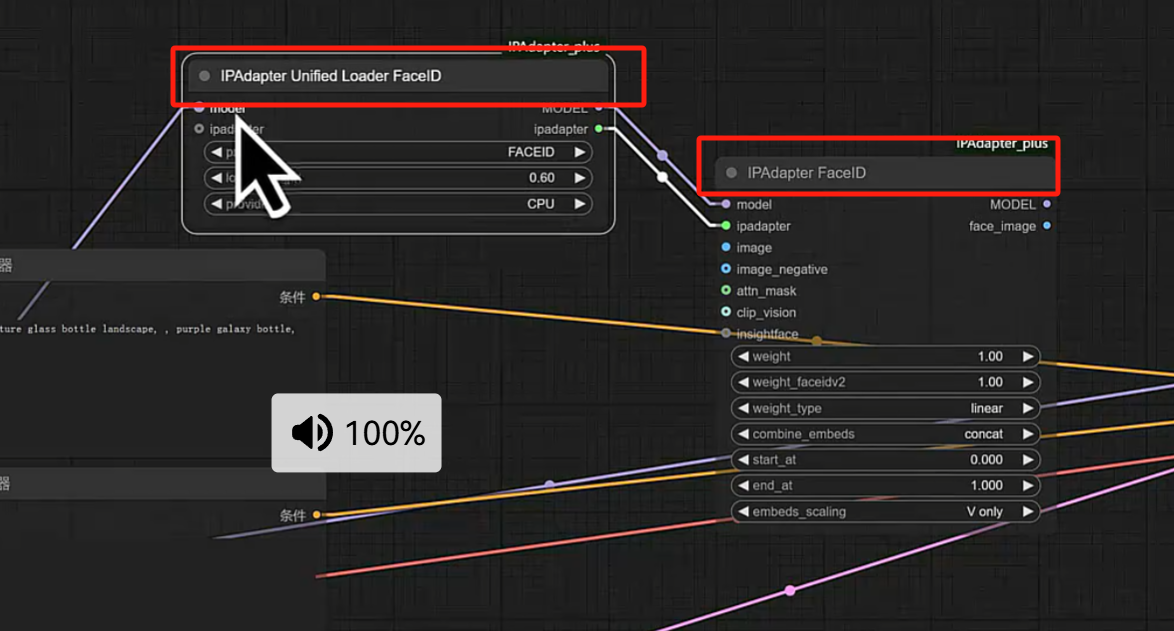Select the image_negative input socket
This screenshot has width=1174, height=631.
point(726,270)
